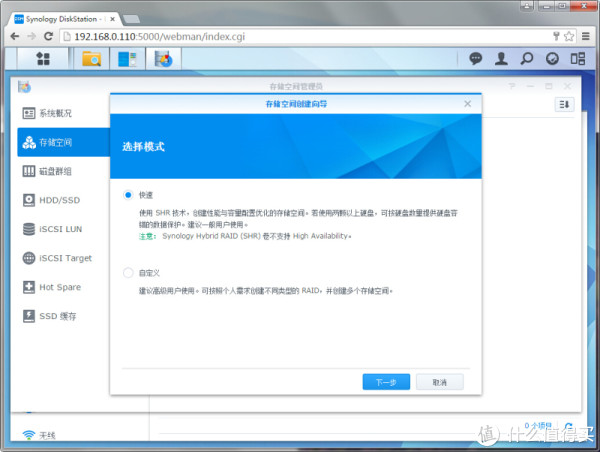Click the HDD/SSD icon in the sidebar

click(x=30, y=200)
